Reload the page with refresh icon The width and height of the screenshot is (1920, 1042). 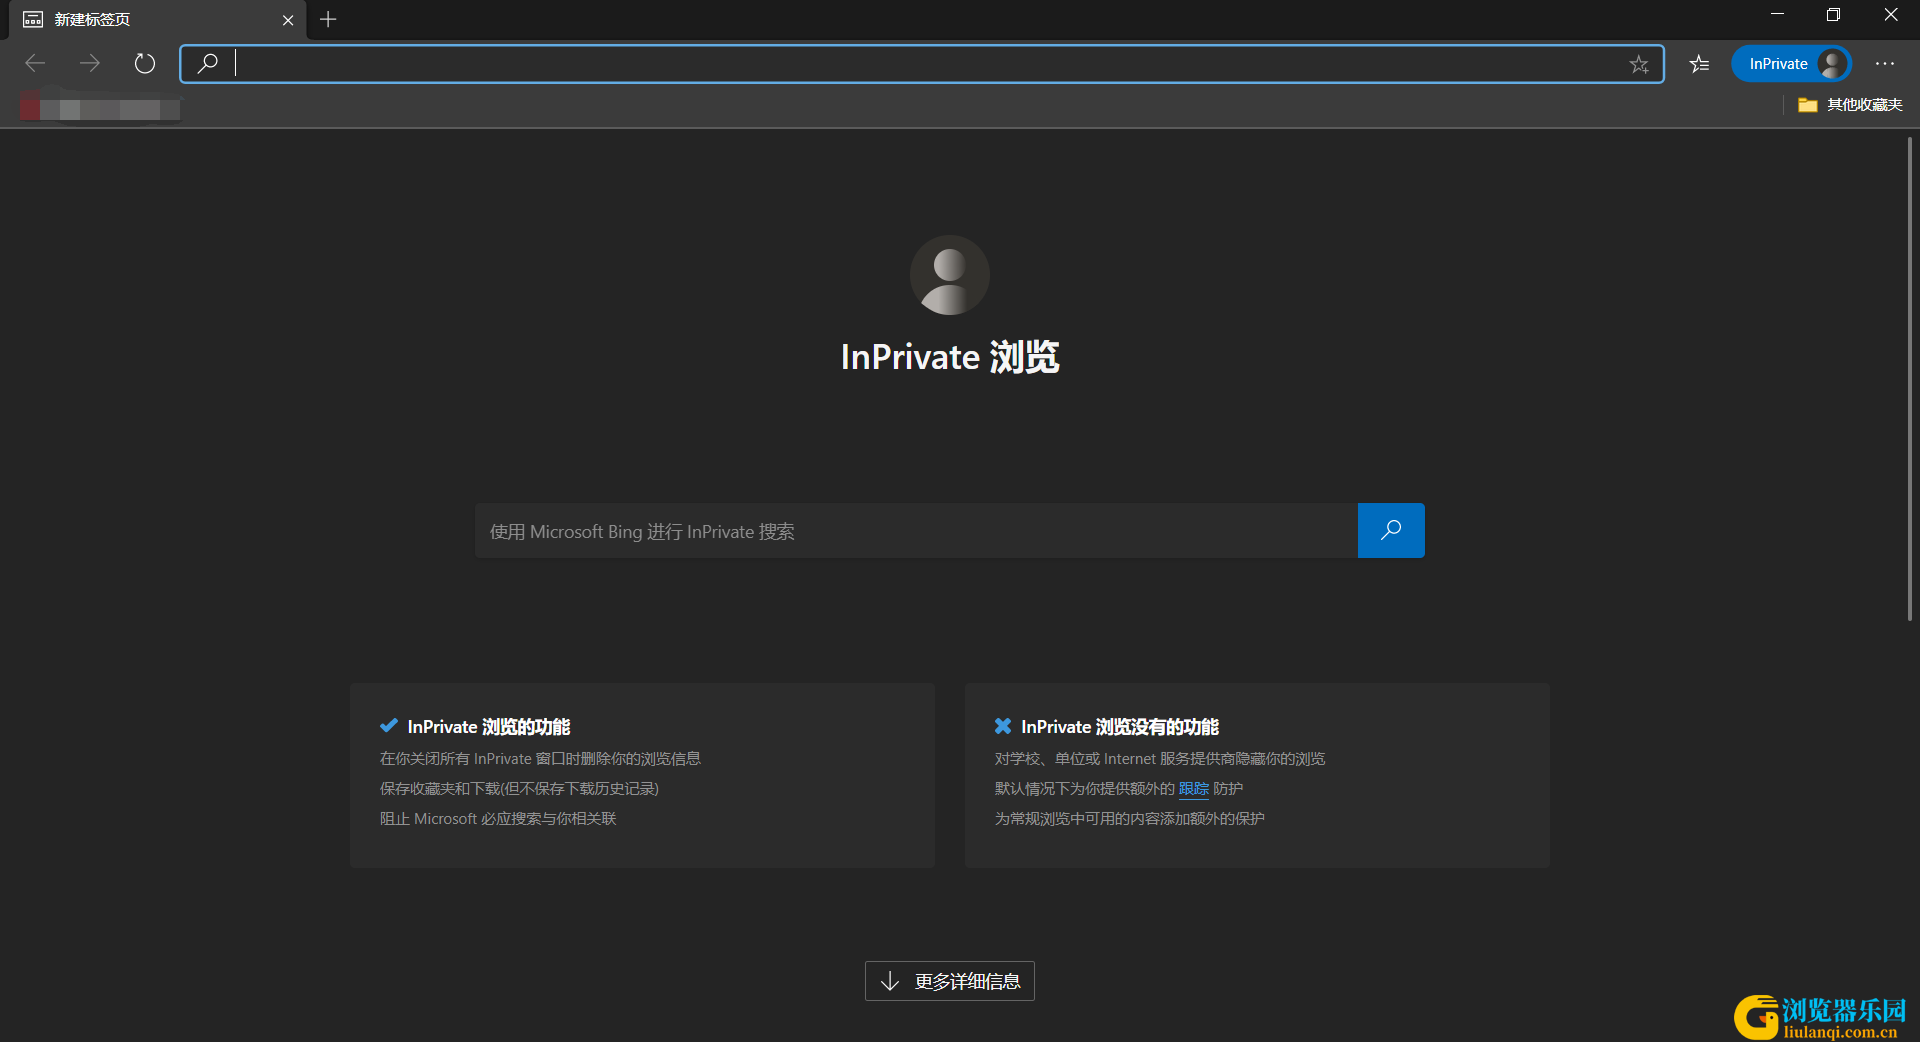pos(145,64)
